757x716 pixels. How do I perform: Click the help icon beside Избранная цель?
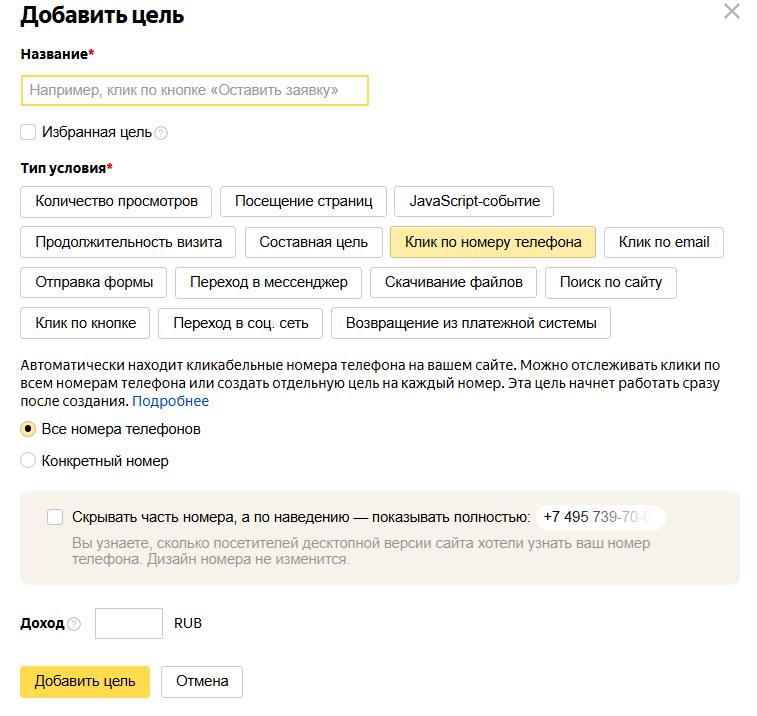coord(161,133)
